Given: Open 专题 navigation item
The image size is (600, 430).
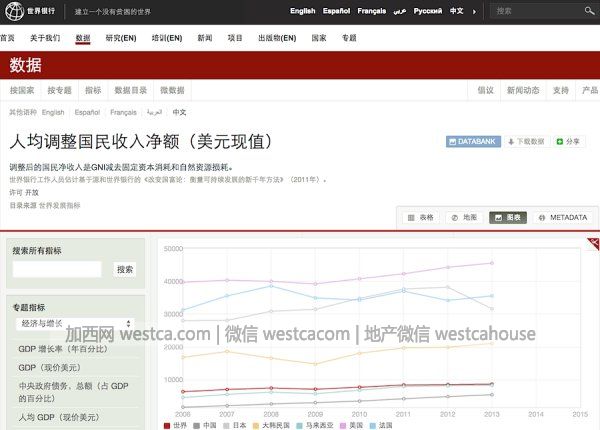Looking at the screenshot, I should point(349,38).
